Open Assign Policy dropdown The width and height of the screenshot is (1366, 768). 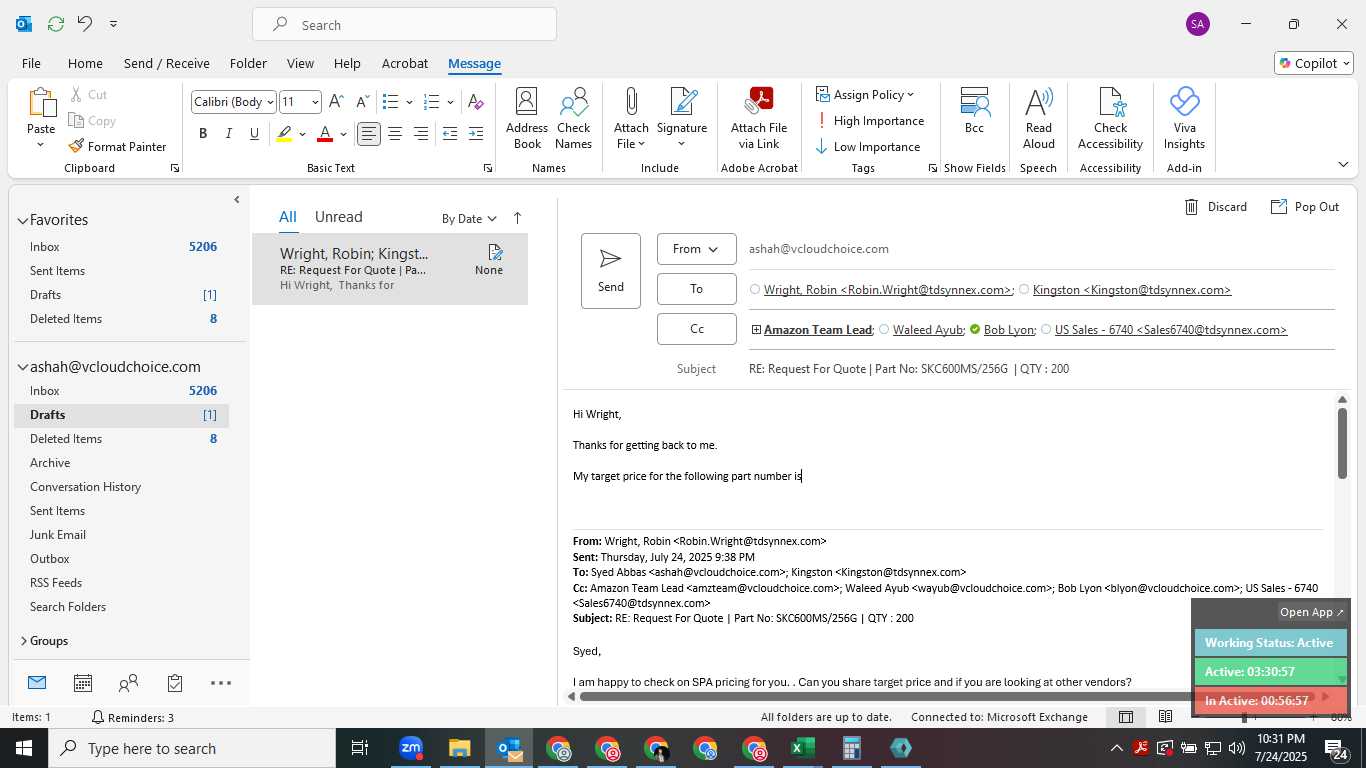865,94
